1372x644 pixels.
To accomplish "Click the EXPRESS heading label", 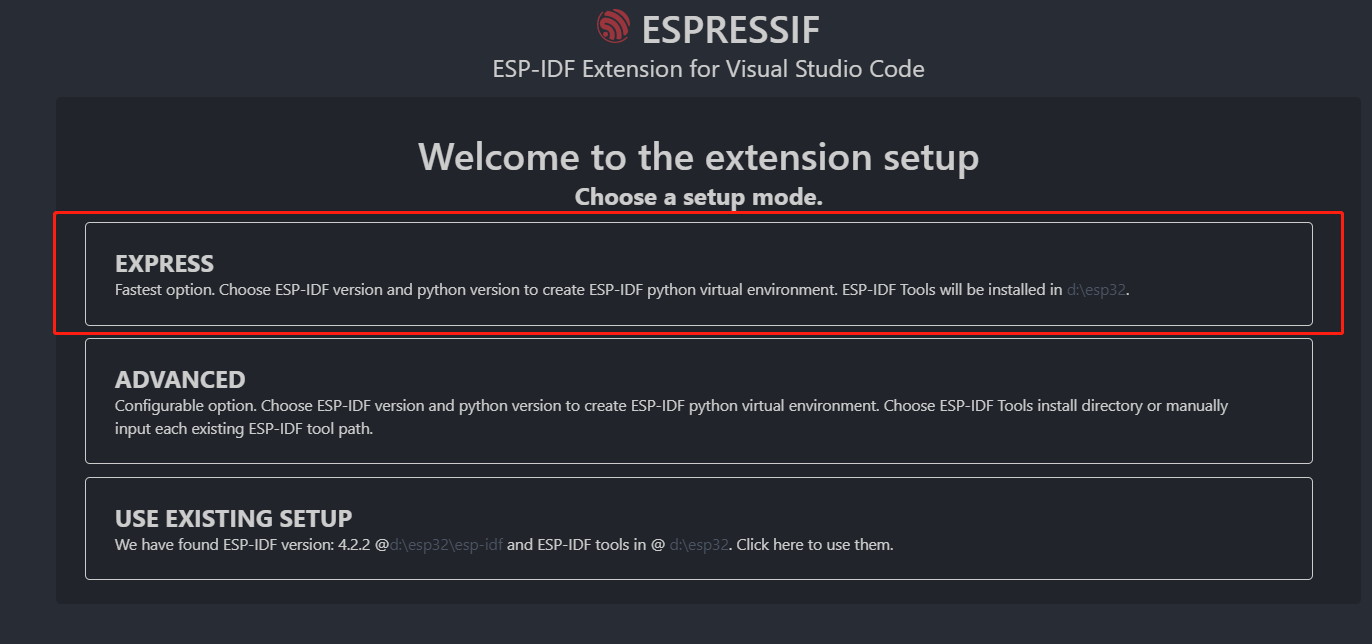I will click(x=164, y=263).
